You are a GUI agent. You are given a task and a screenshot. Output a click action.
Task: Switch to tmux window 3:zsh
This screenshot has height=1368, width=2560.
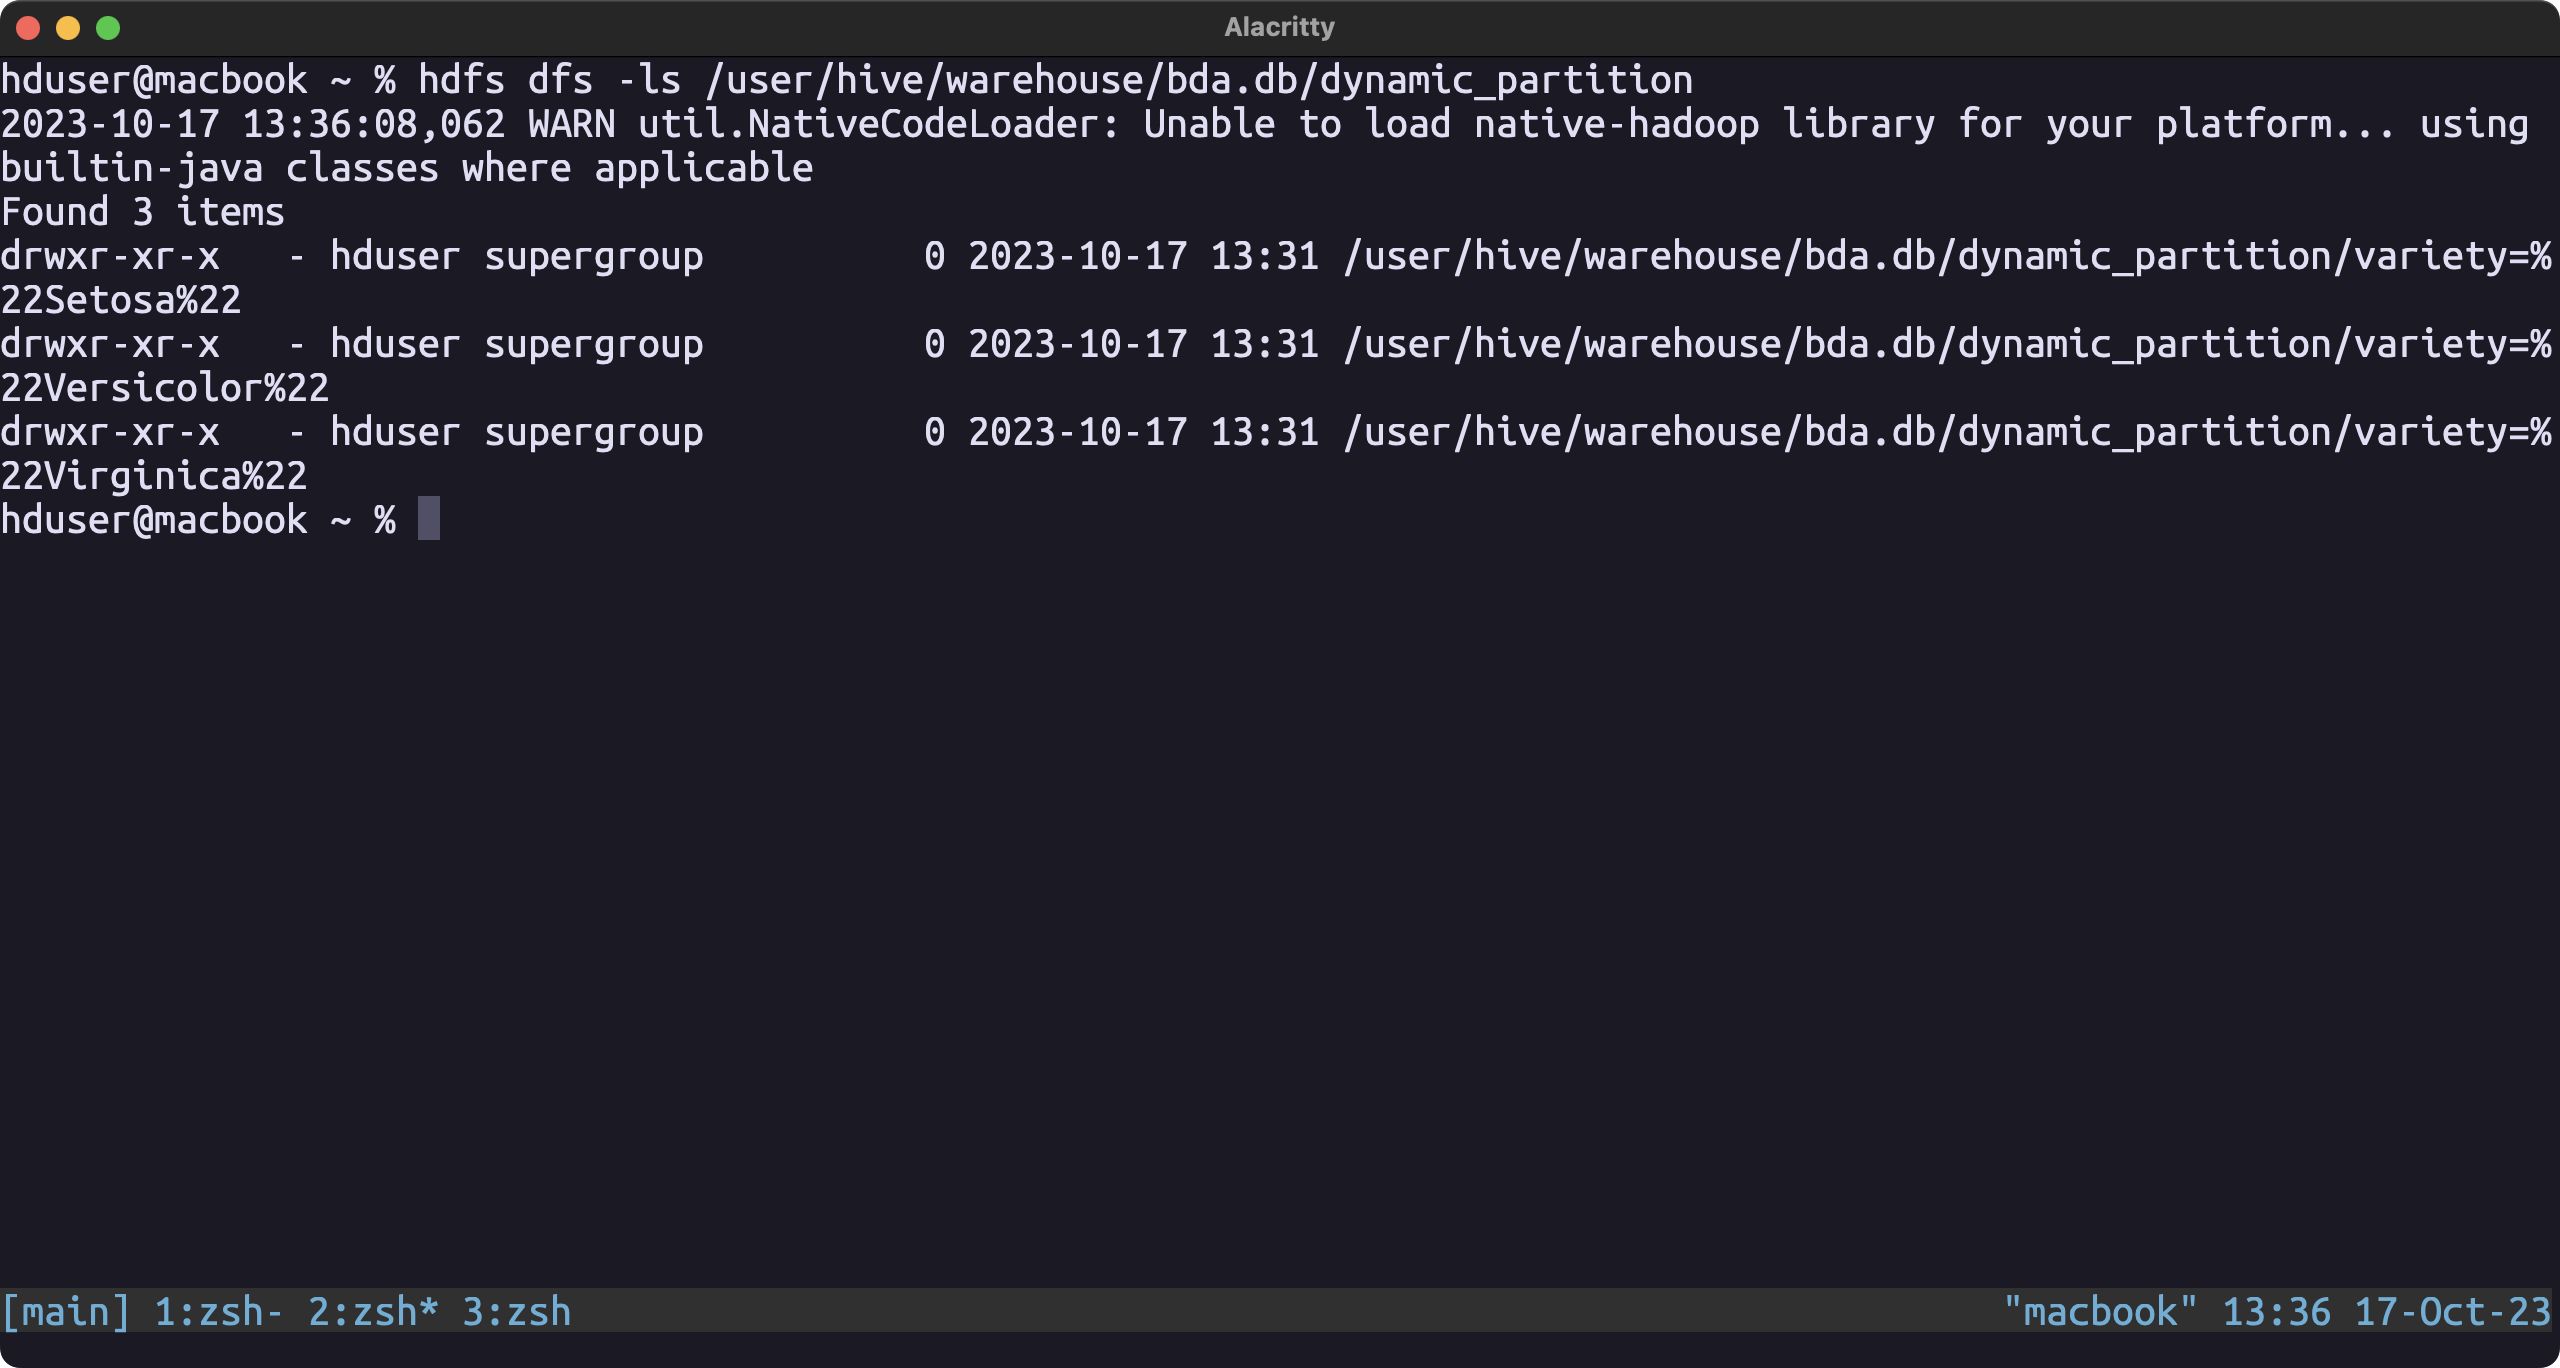pyautogui.click(x=516, y=1312)
